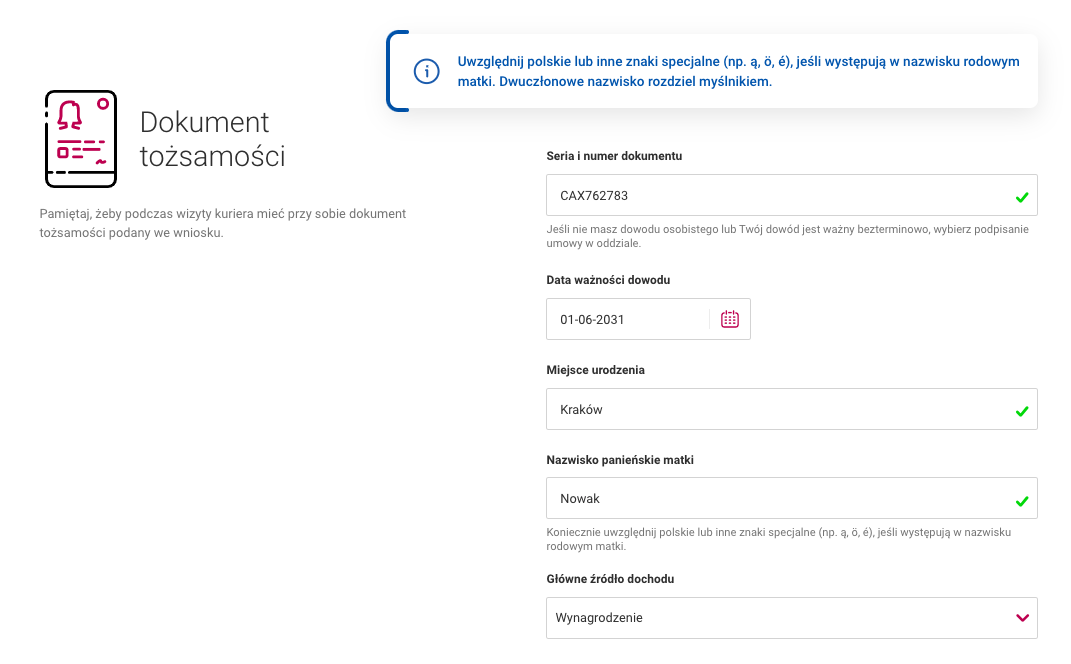
Task: Open the Wynagrodzenie income source combo box
Action: [792, 618]
